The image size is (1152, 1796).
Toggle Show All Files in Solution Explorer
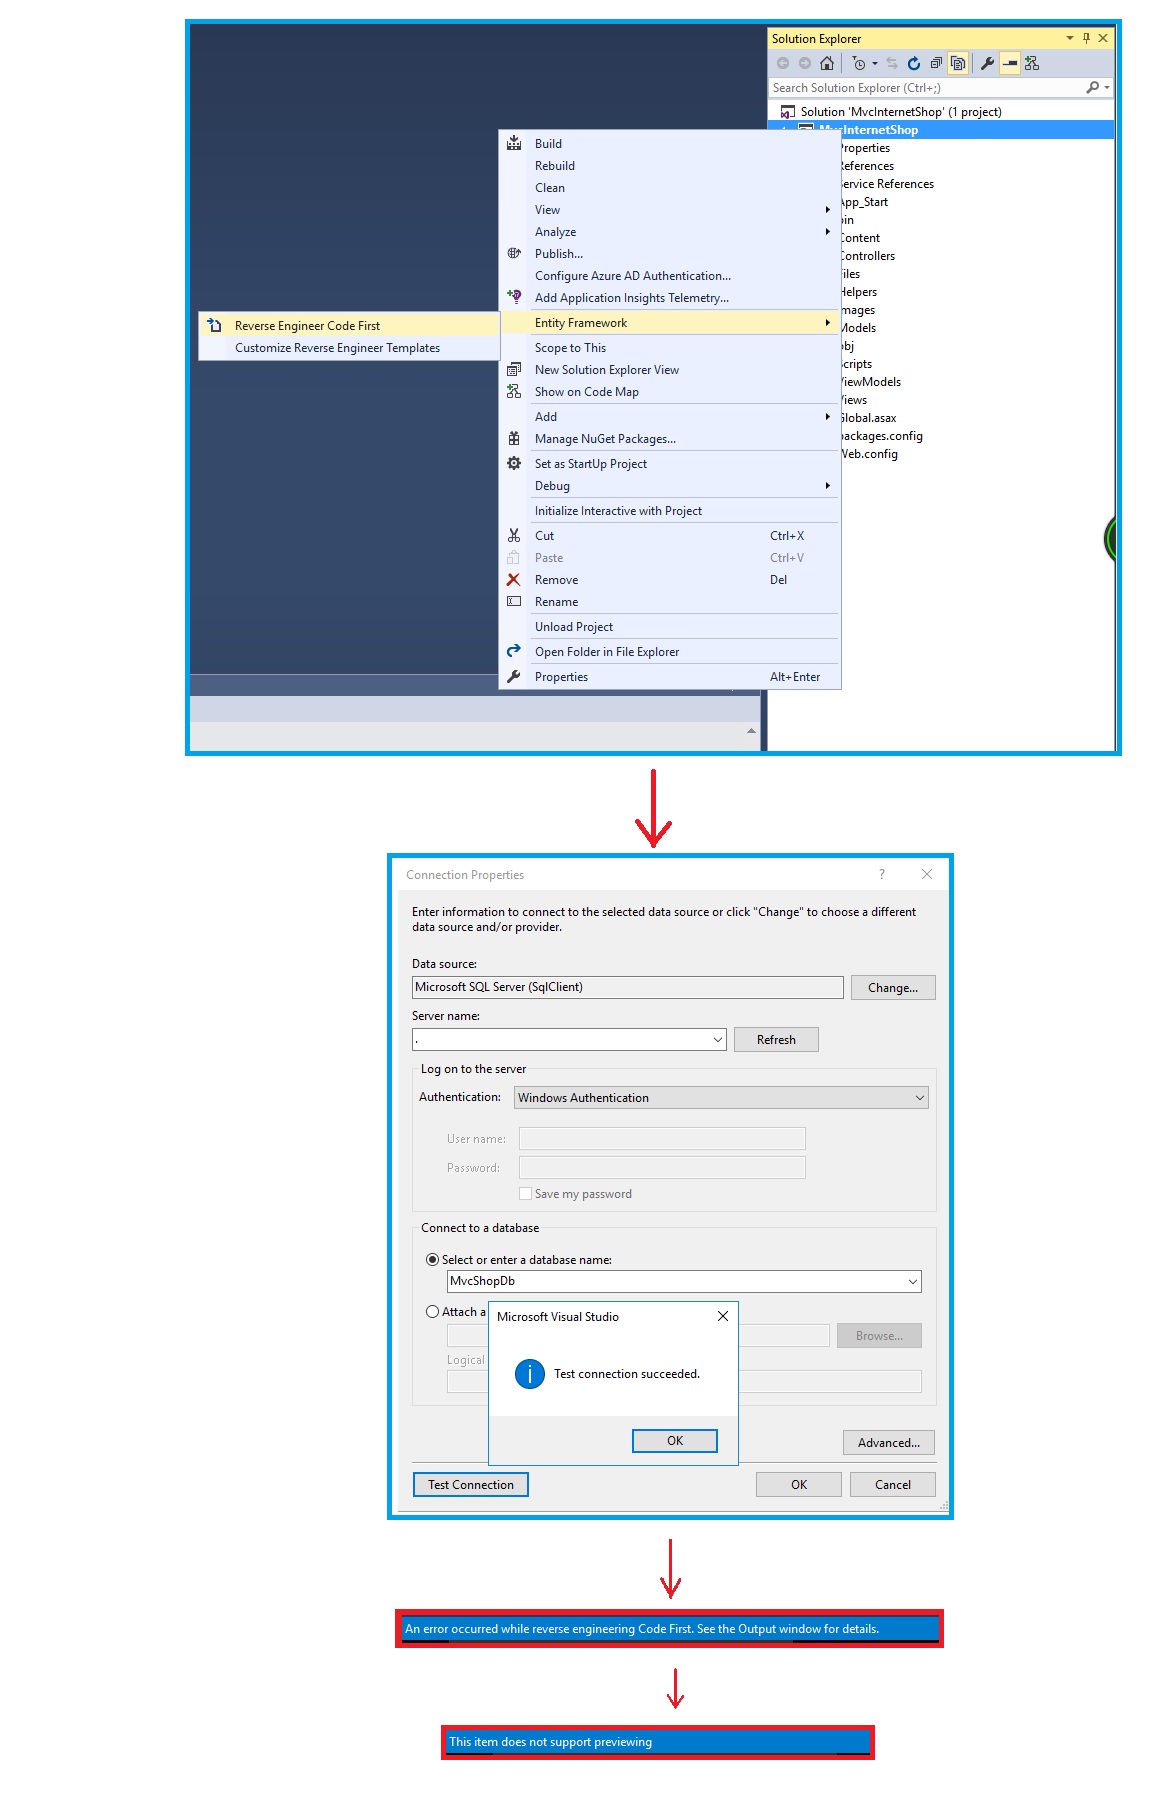(x=958, y=63)
